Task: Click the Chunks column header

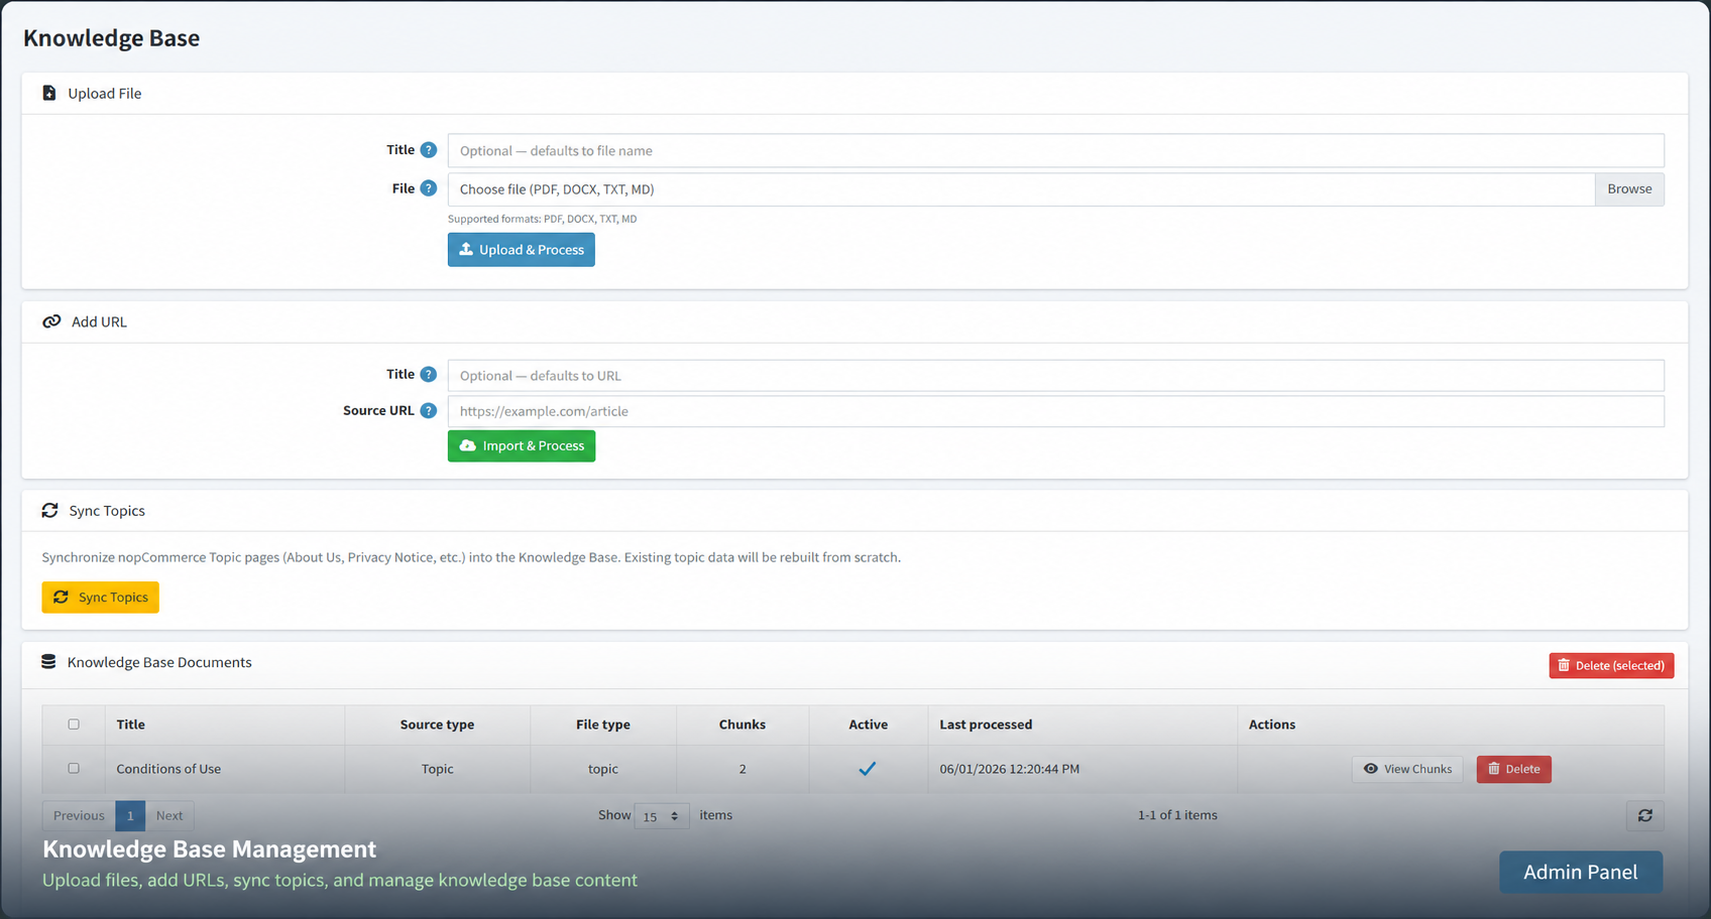Action: pyautogui.click(x=742, y=725)
